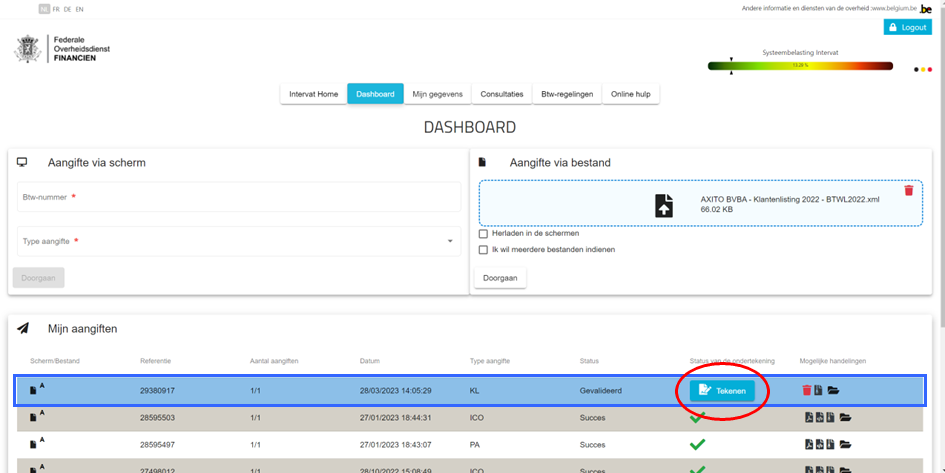Click greyed Doorgaan under Aangifte via scherm
This screenshot has width=945, height=473.
[39, 278]
